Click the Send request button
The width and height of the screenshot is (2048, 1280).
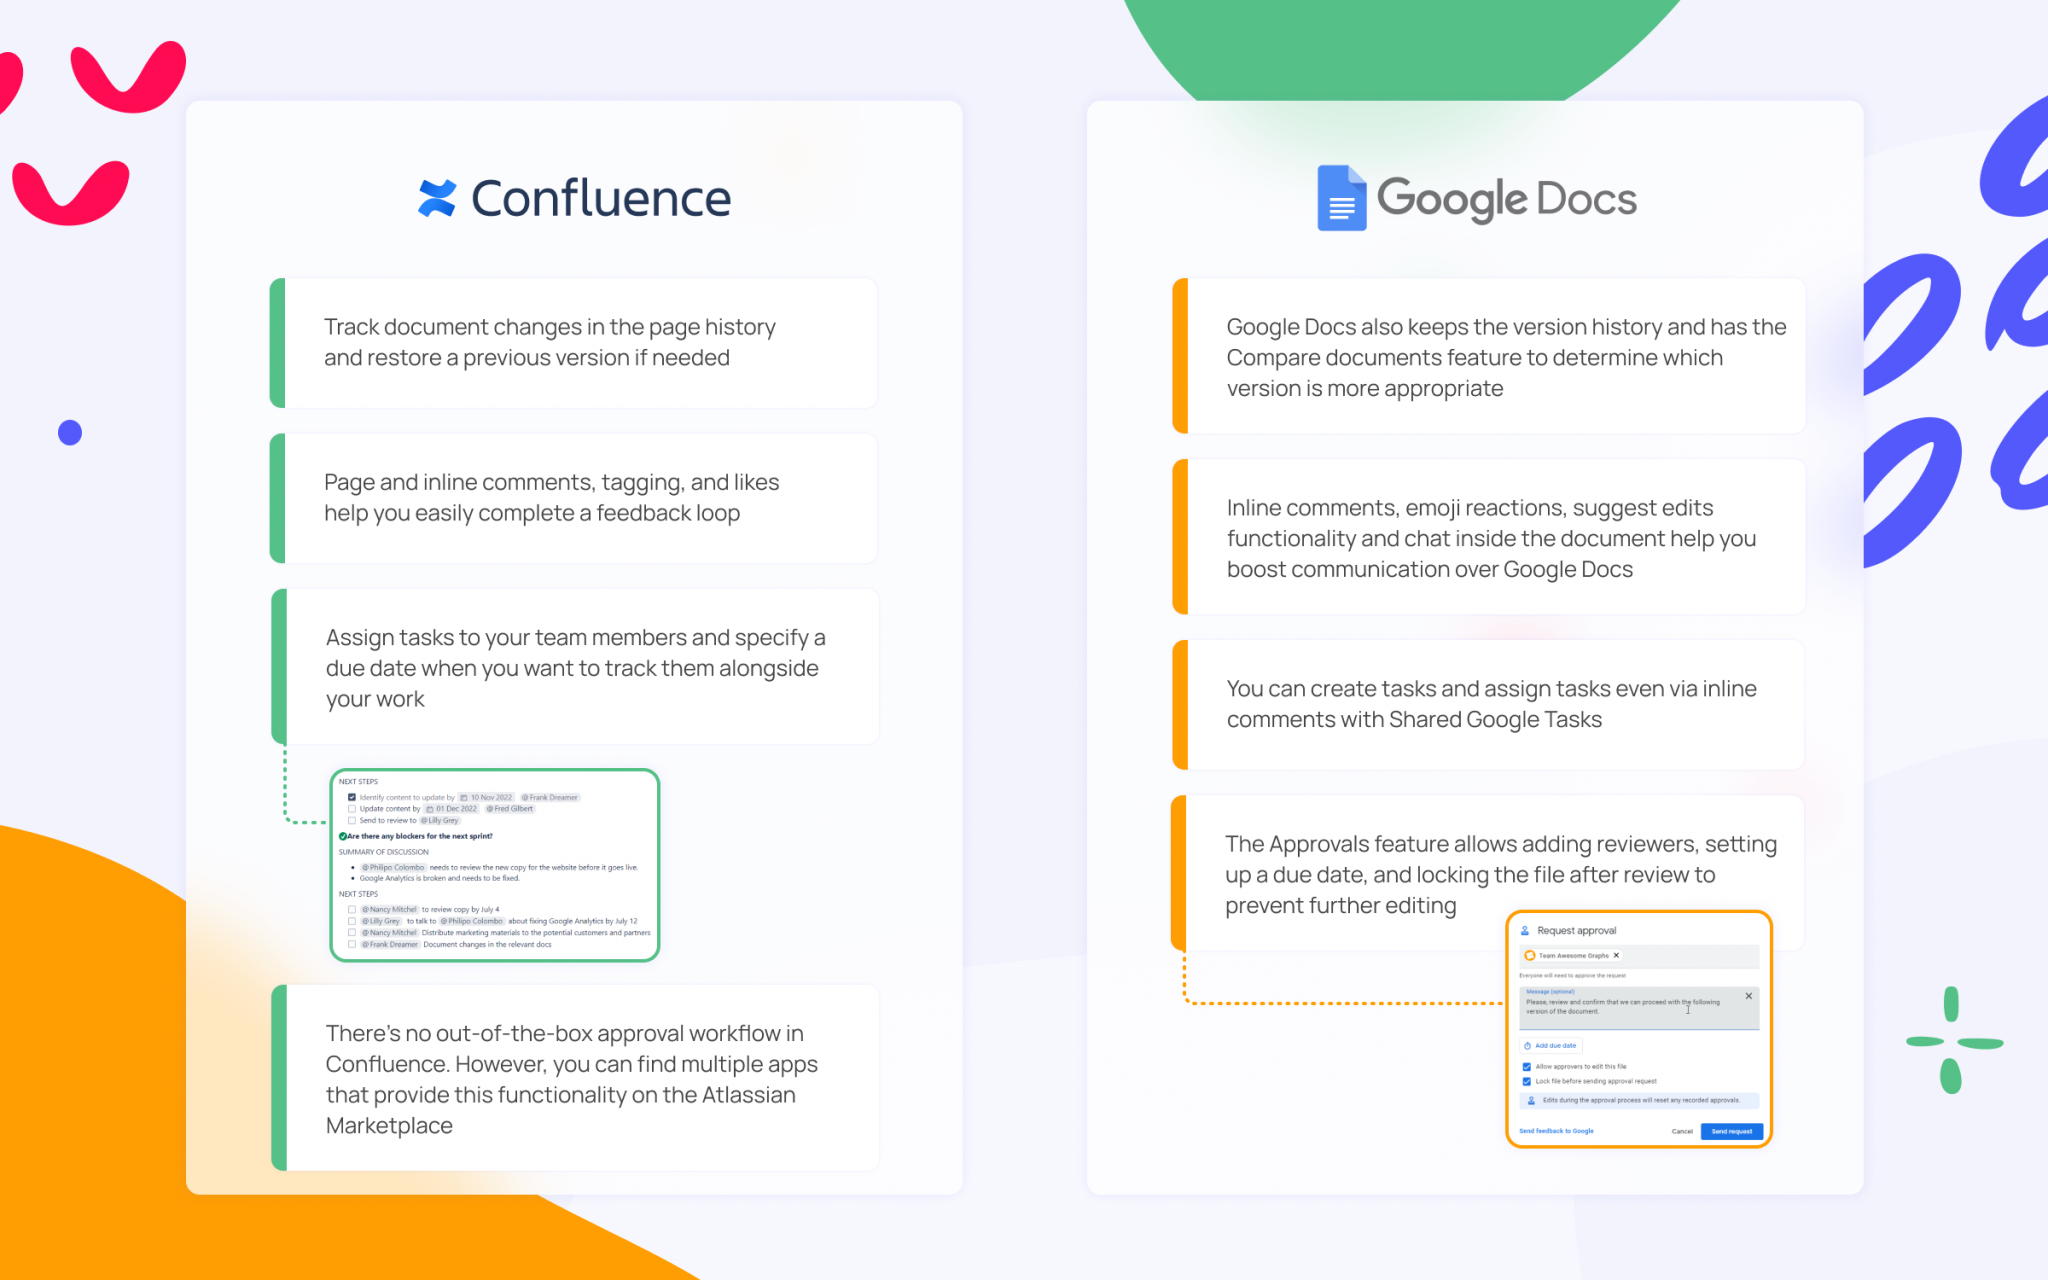pyautogui.click(x=1732, y=1132)
